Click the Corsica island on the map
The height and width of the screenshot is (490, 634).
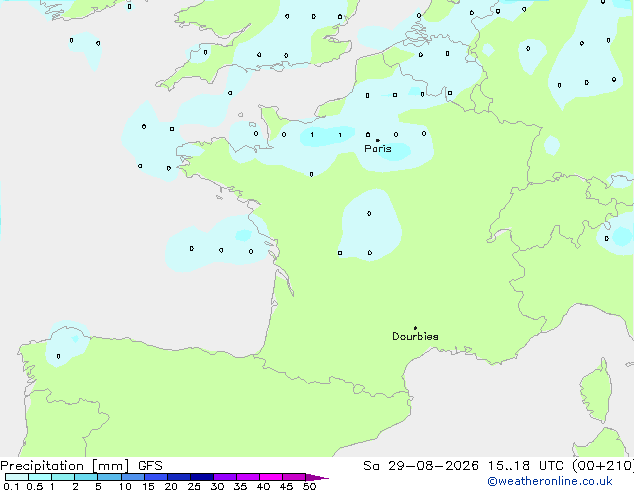coord(596,392)
